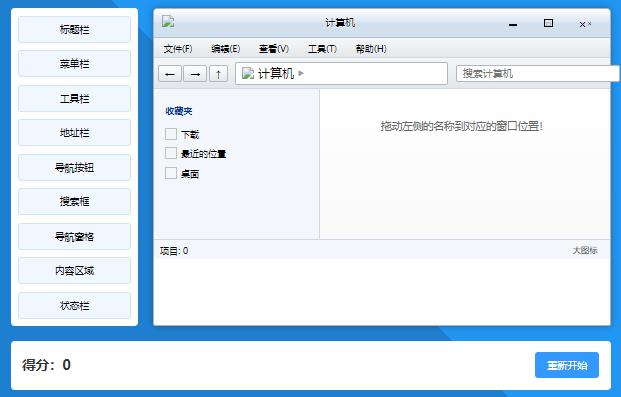The image size is (621, 397).
Task: Click the 最近的位置 item label
Action: point(203,154)
